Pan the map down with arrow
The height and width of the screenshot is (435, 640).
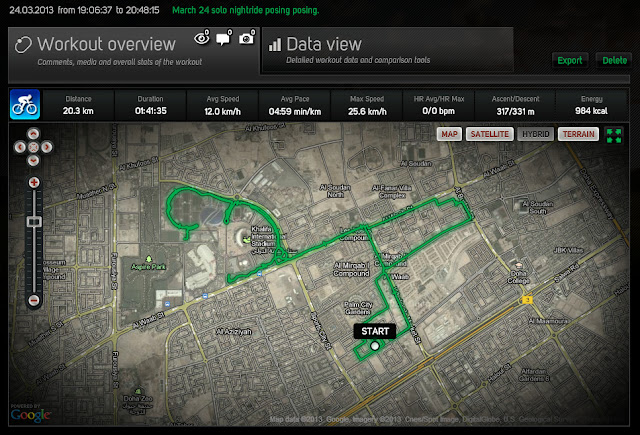(33, 160)
